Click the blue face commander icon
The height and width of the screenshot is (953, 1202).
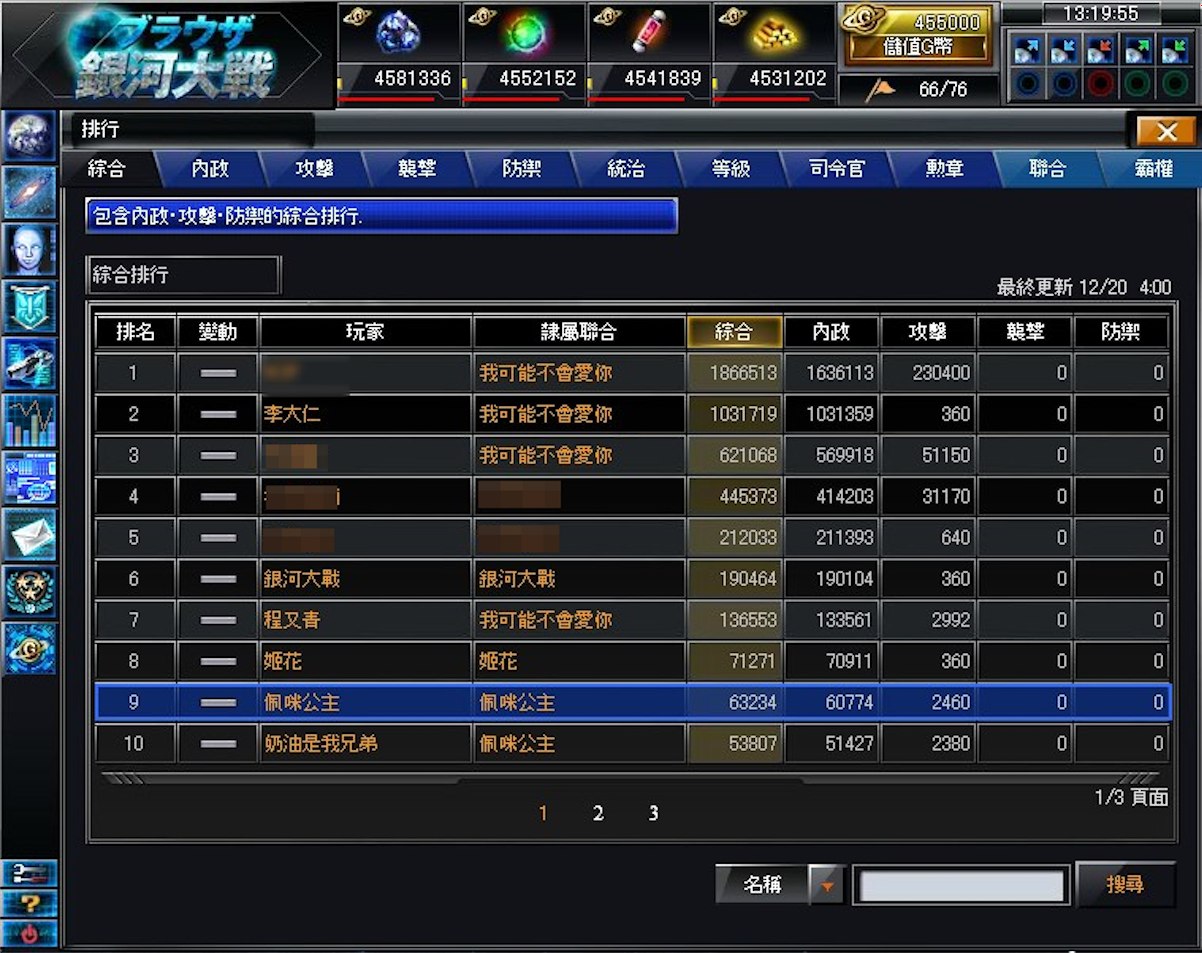[29, 250]
